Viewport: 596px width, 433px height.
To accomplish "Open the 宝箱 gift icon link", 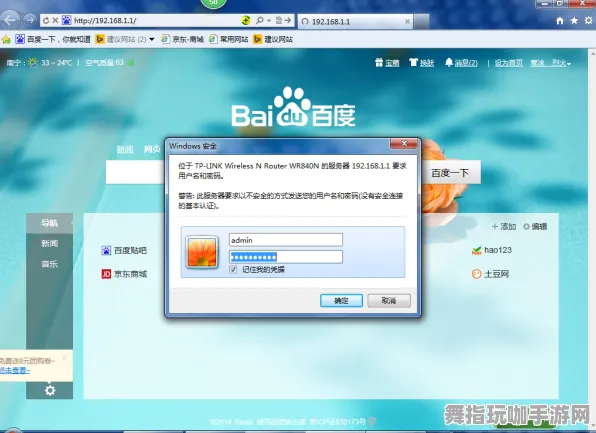I will click(387, 62).
